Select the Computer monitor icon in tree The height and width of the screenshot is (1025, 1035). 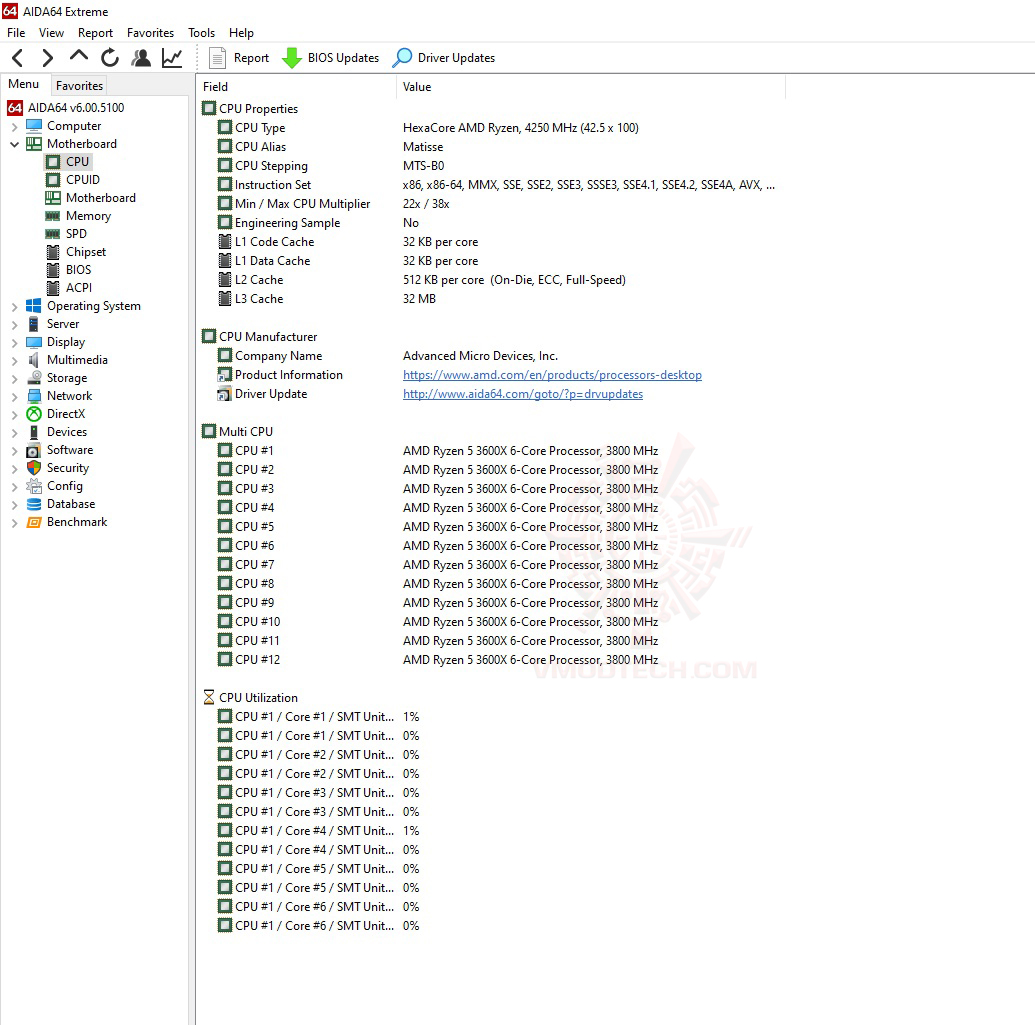[x=34, y=125]
